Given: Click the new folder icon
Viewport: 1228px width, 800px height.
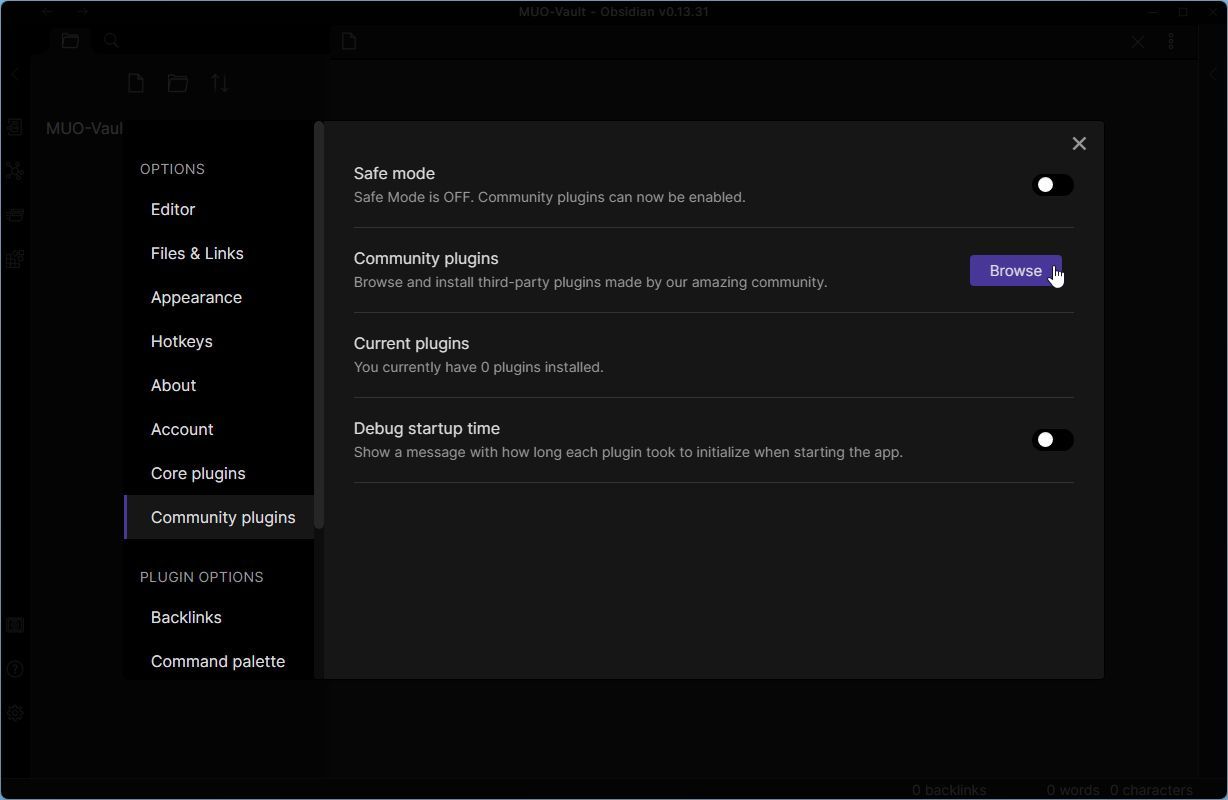Looking at the screenshot, I should (x=178, y=84).
